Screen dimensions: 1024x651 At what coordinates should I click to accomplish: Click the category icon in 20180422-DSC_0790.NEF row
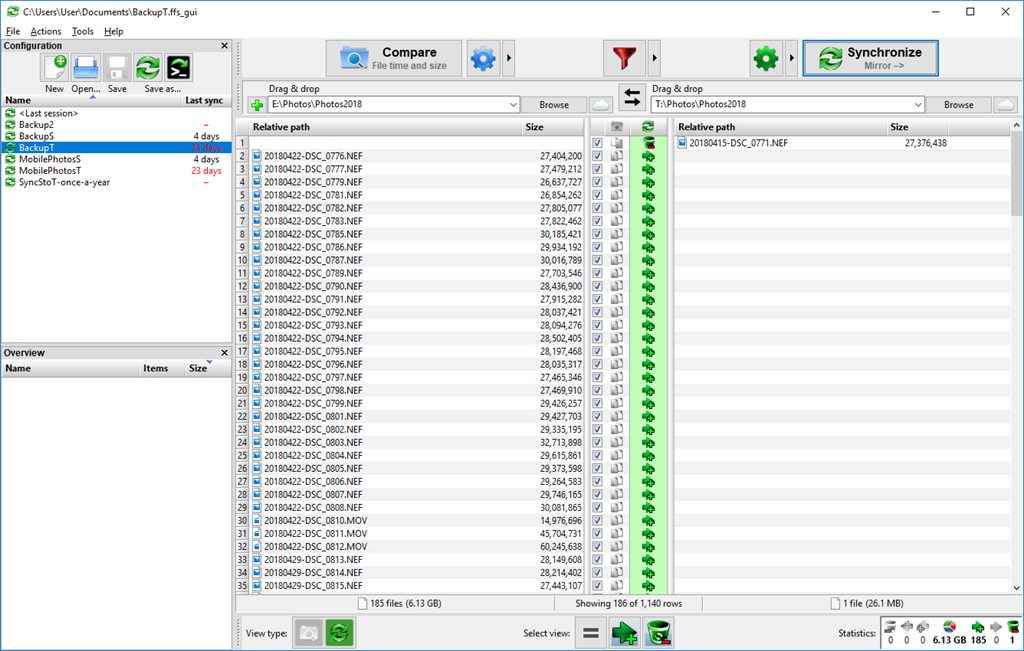click(x=616, y=286)
